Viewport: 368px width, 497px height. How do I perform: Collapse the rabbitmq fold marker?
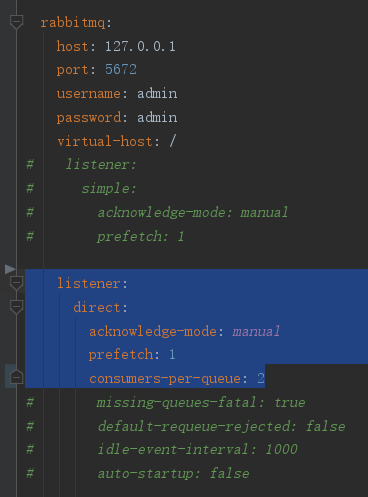coord(16,22)
